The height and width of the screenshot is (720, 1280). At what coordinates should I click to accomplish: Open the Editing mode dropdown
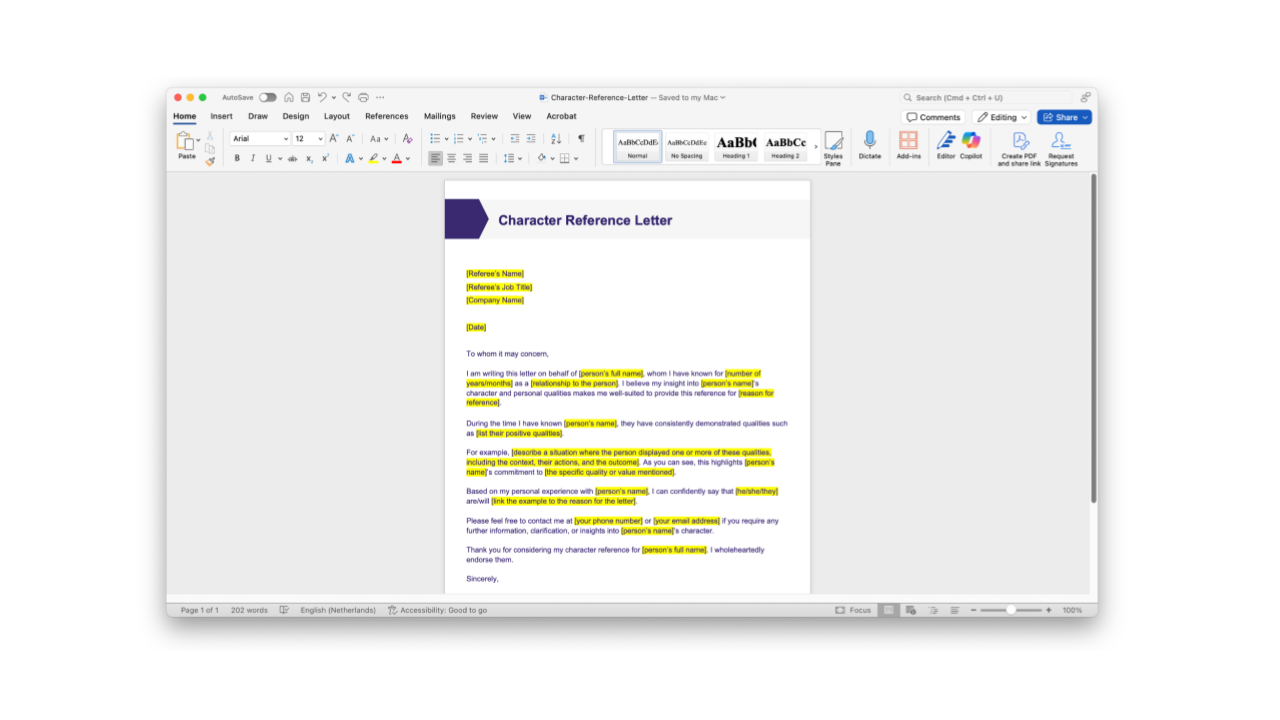1001,117
